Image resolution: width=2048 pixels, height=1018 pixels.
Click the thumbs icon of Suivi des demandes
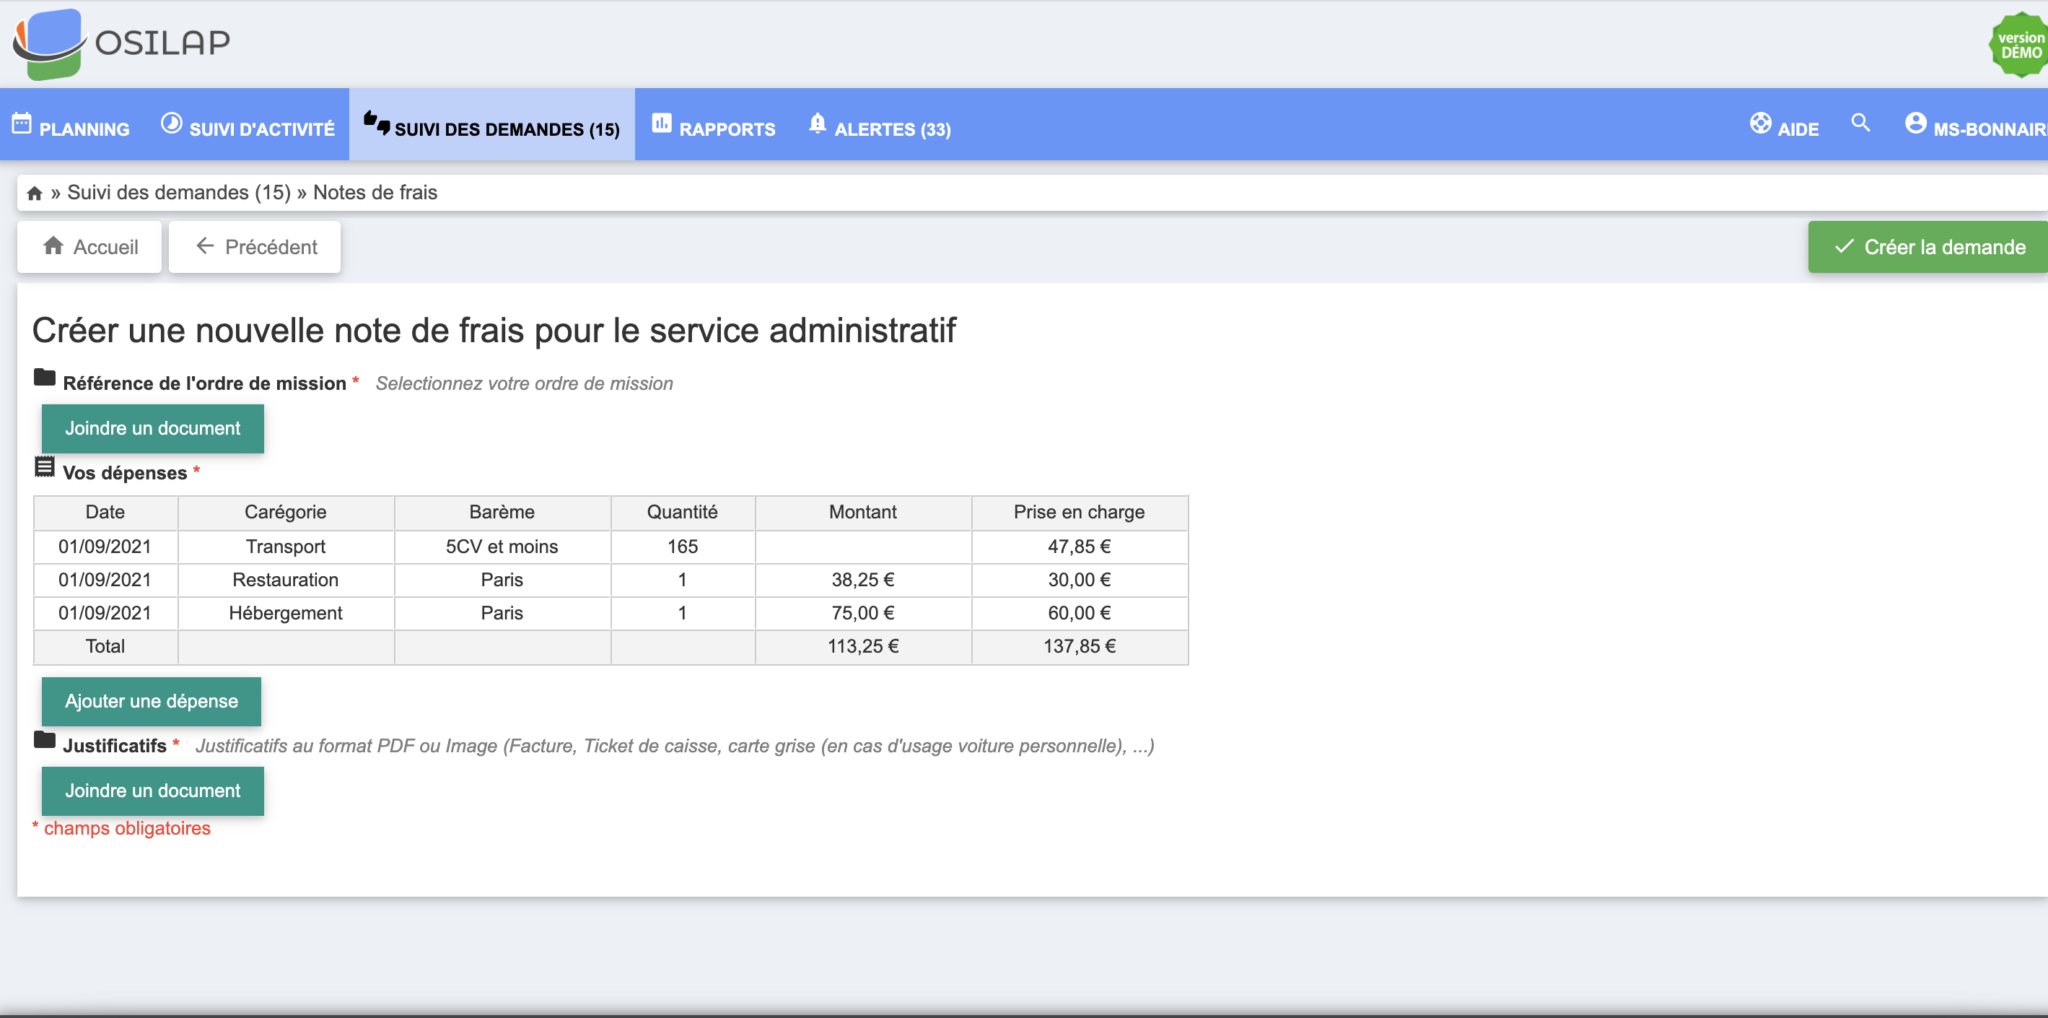click(377, 123)
